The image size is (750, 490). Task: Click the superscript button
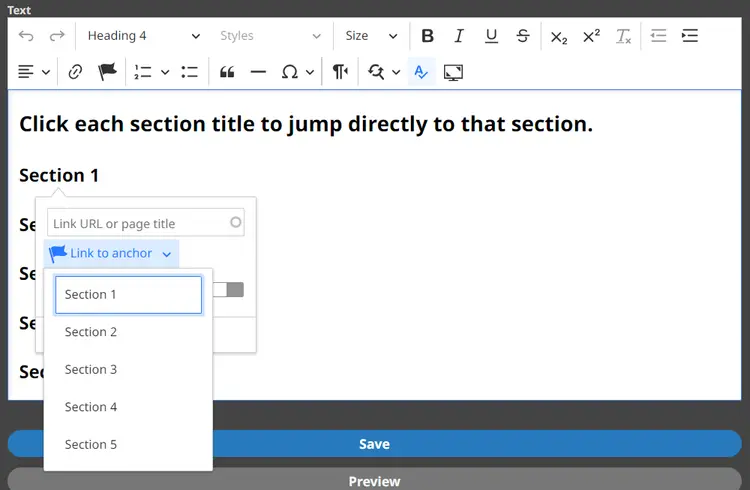[591, 36]
